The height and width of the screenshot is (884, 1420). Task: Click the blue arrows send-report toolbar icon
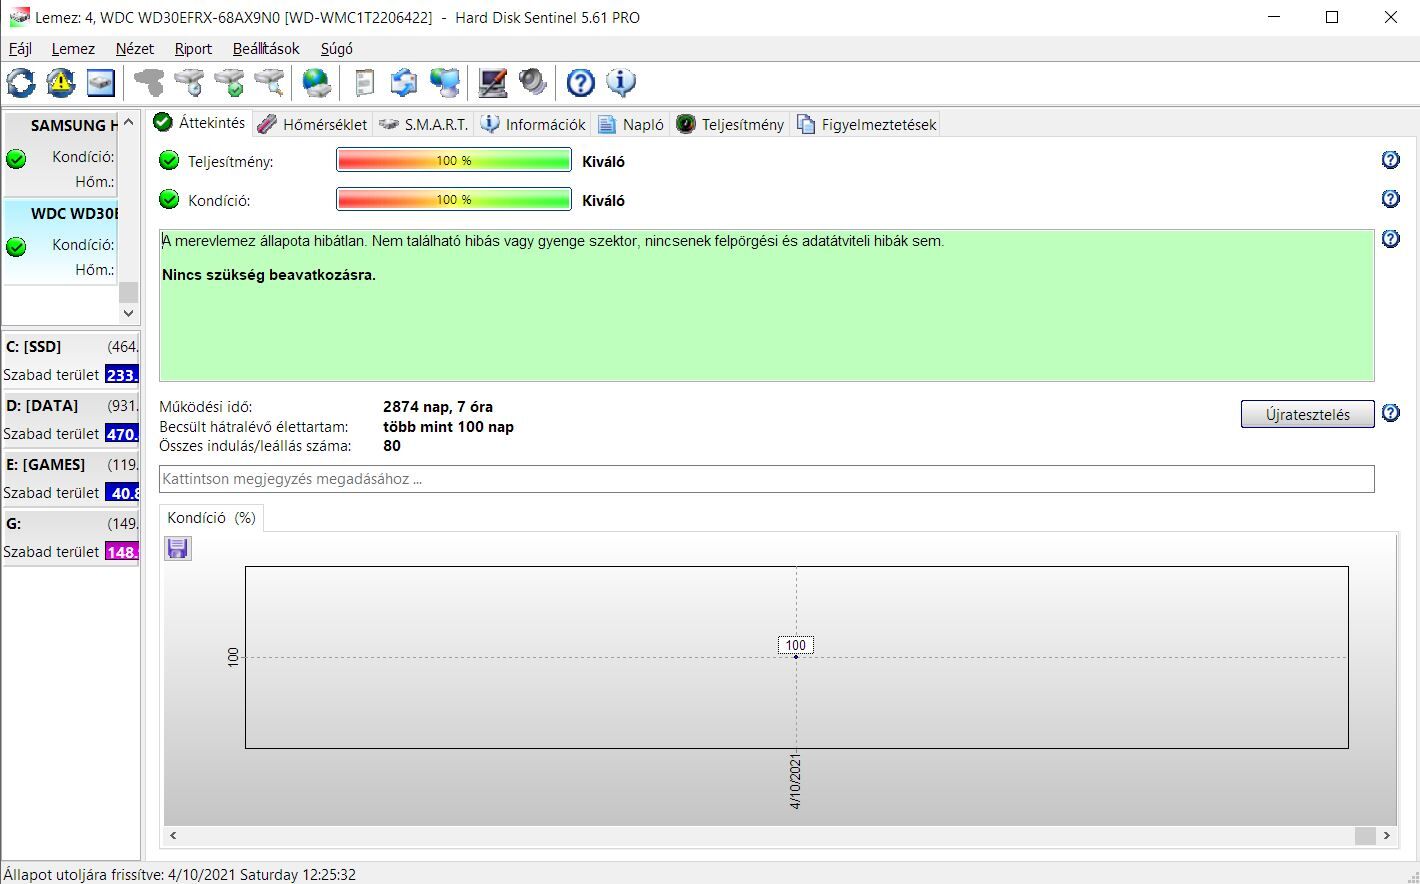click(403, 82)
